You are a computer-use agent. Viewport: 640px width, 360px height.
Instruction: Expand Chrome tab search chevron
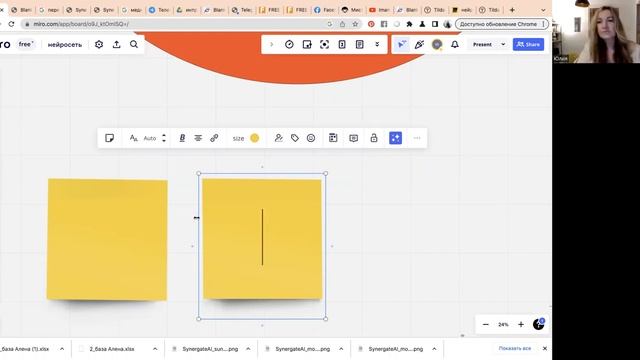click(x=543, y=10)
